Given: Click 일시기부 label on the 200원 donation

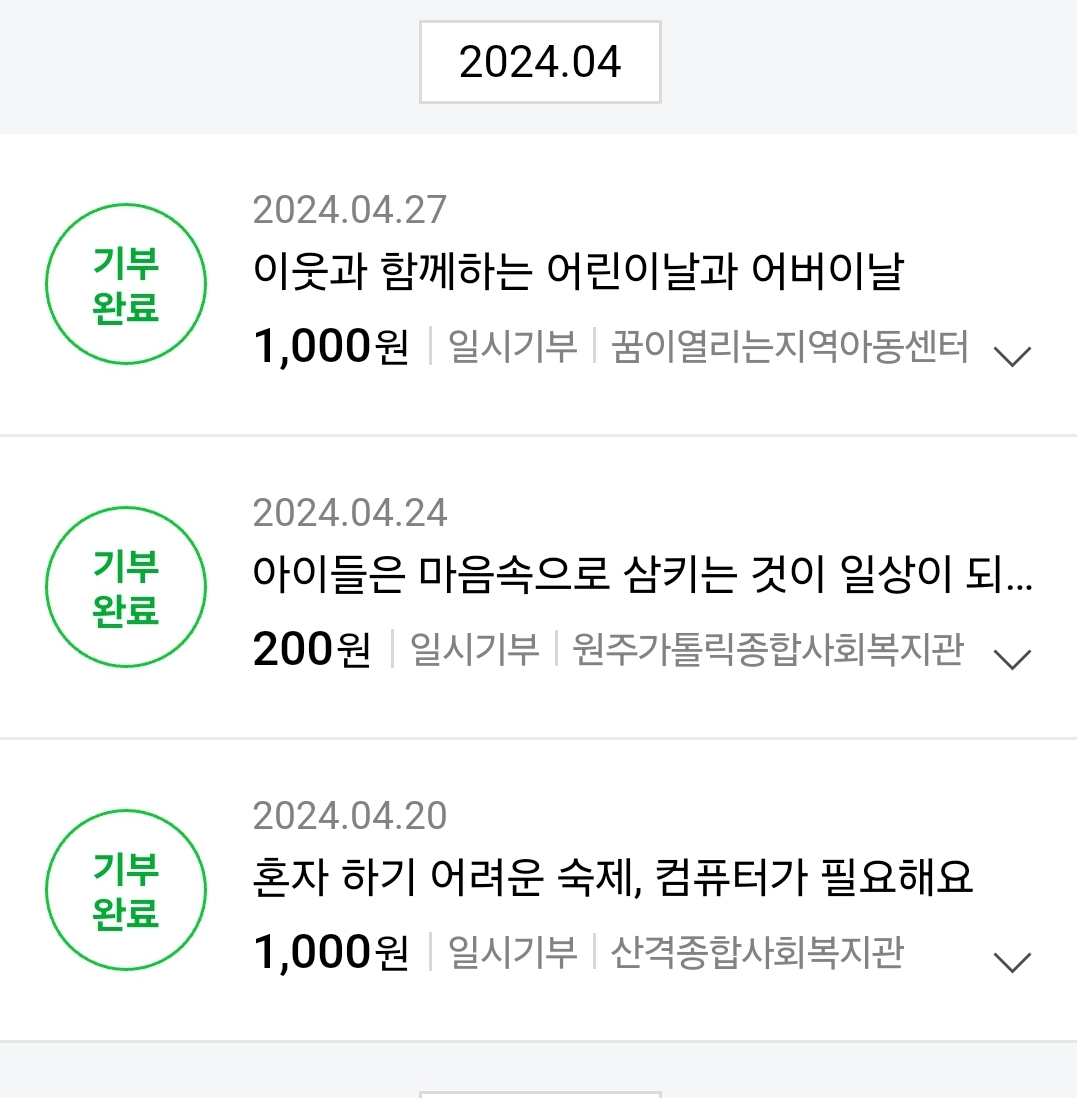Looking at the screenshot, I should tap(475, 650).
